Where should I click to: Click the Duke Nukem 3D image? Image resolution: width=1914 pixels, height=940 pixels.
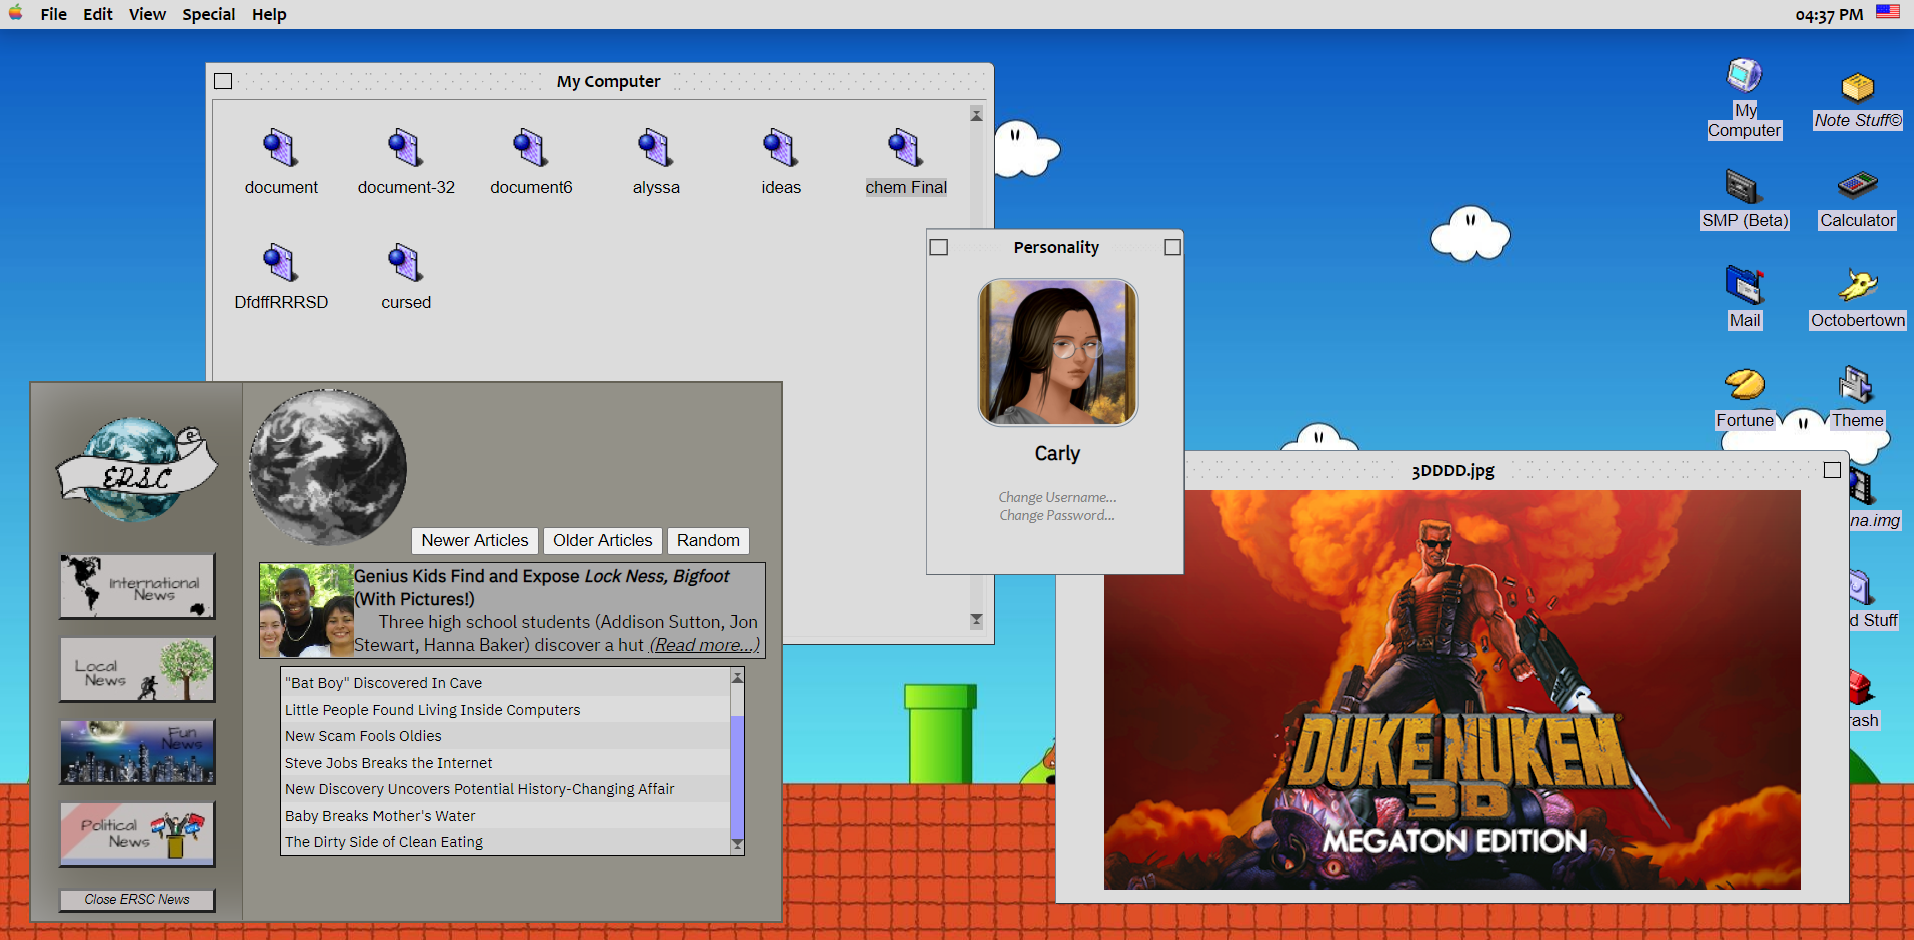pyautogui.click(x=1452, y=689)
